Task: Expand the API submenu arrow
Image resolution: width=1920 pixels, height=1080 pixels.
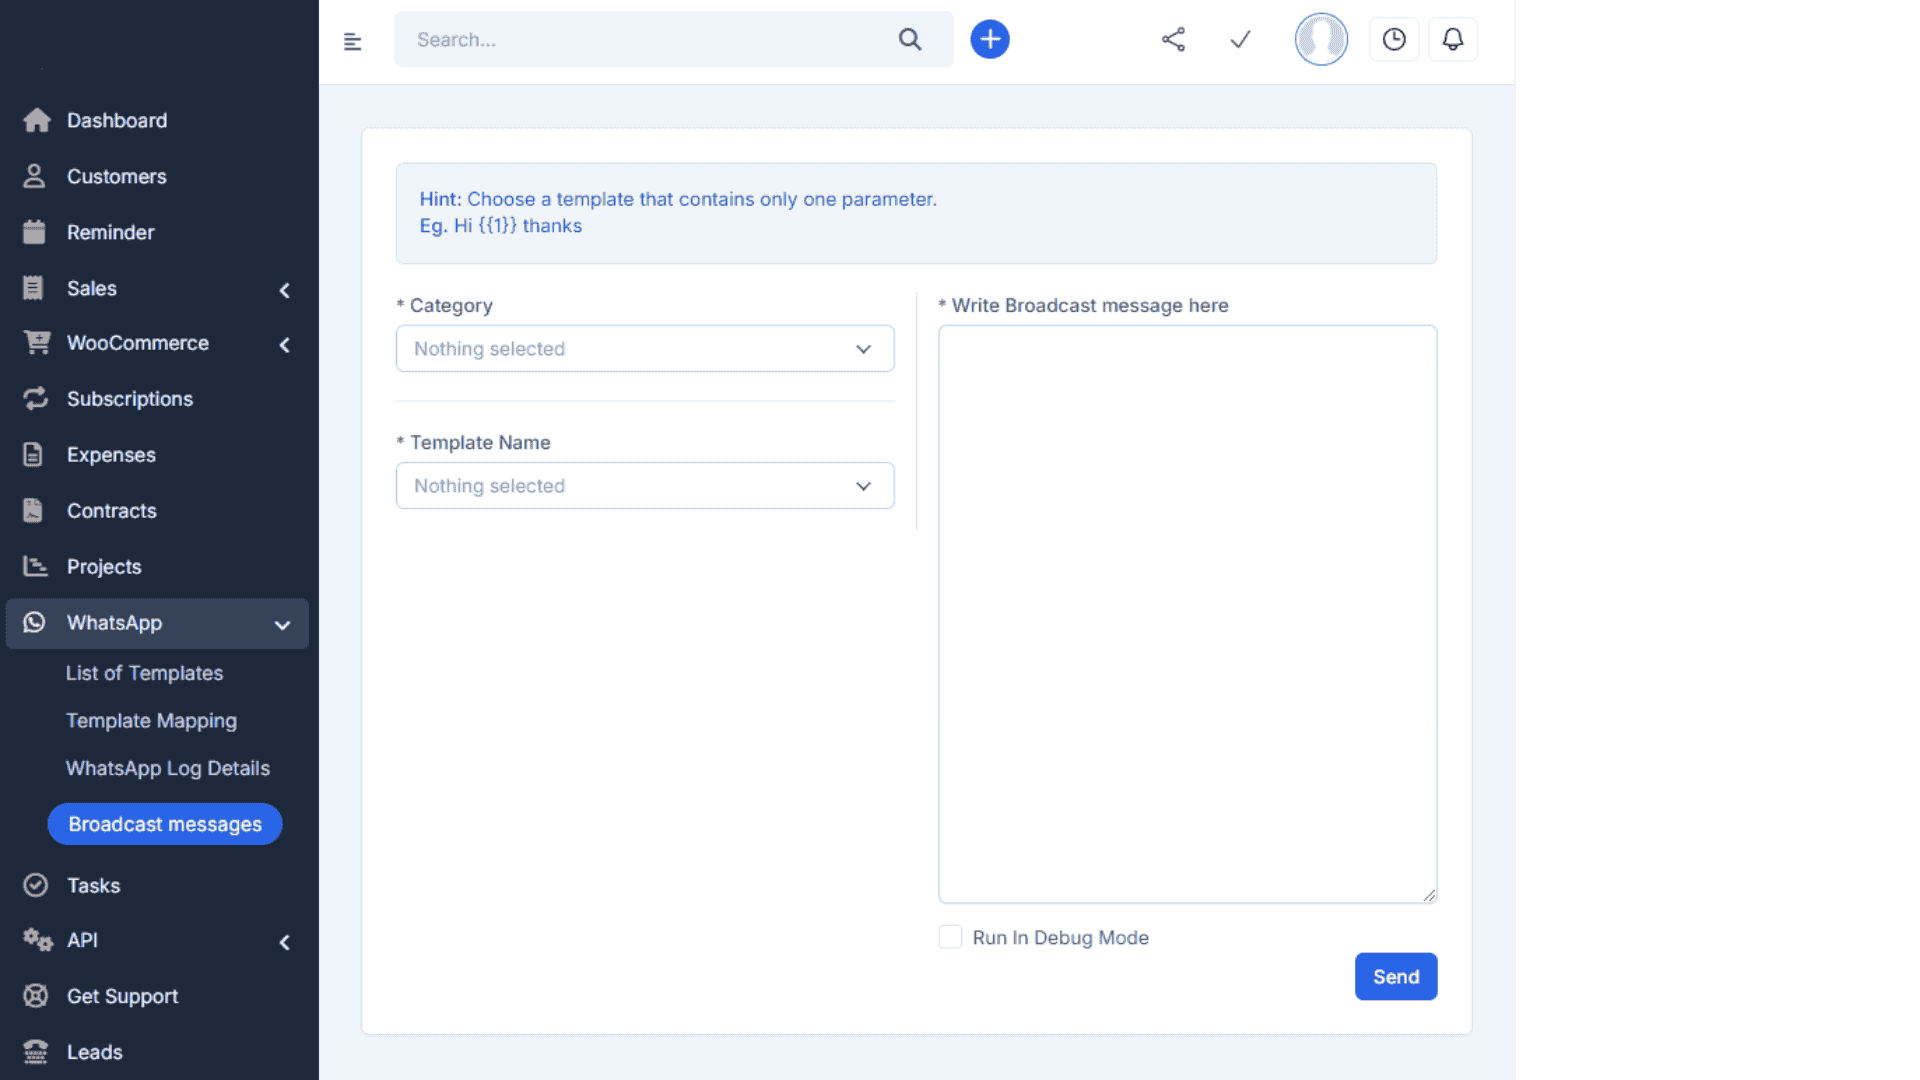Action: [x=285, y=942]
